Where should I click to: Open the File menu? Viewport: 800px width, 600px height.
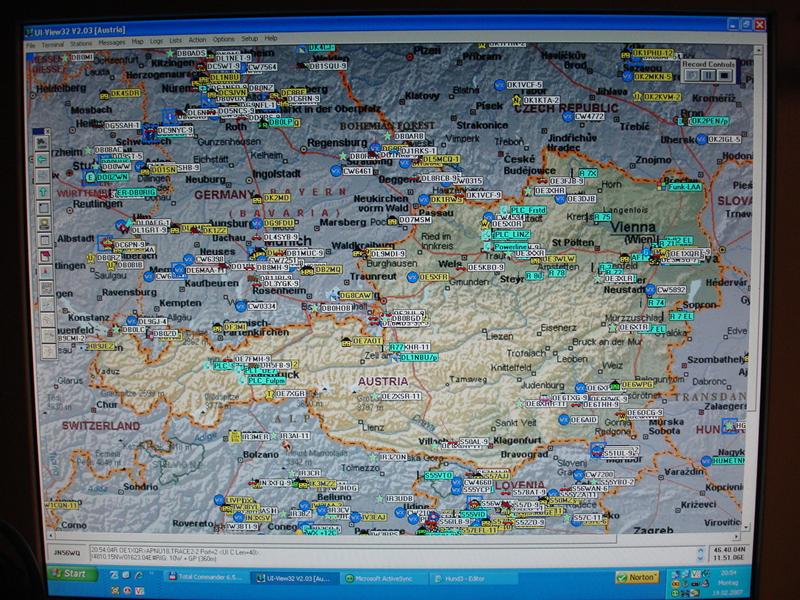pos(31,45)
